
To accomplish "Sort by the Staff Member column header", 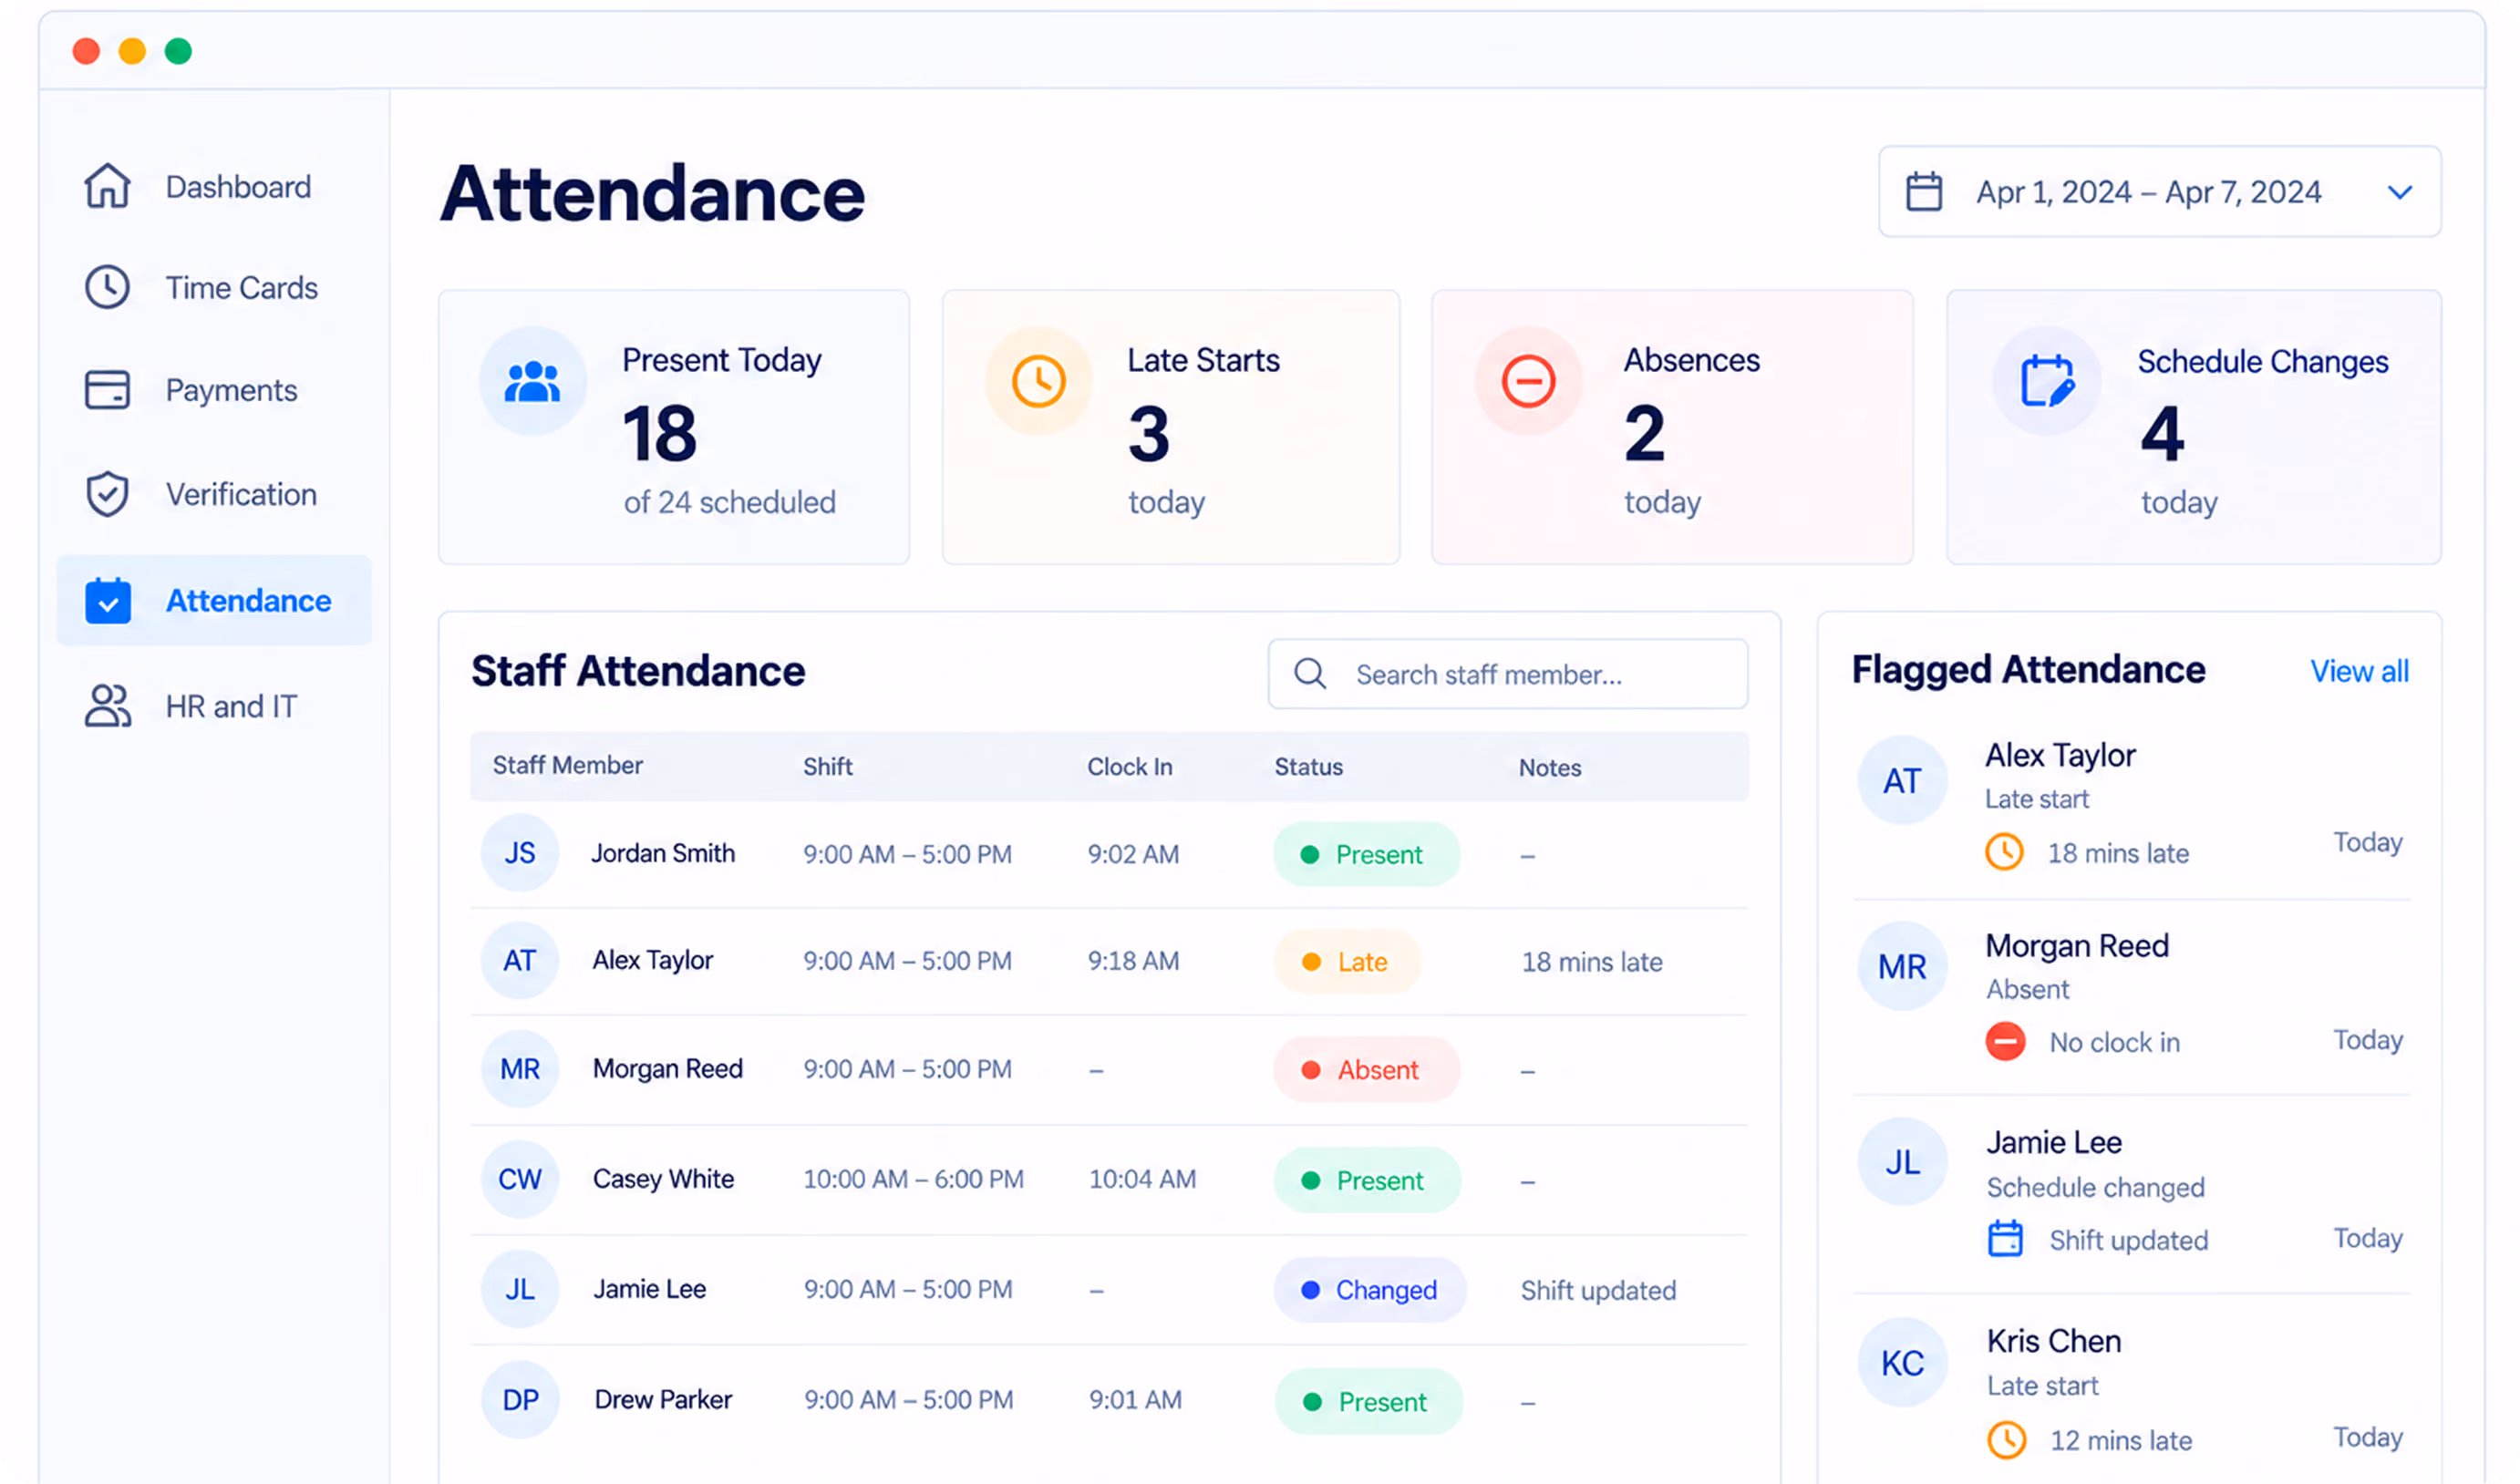I will pos(567,765).
